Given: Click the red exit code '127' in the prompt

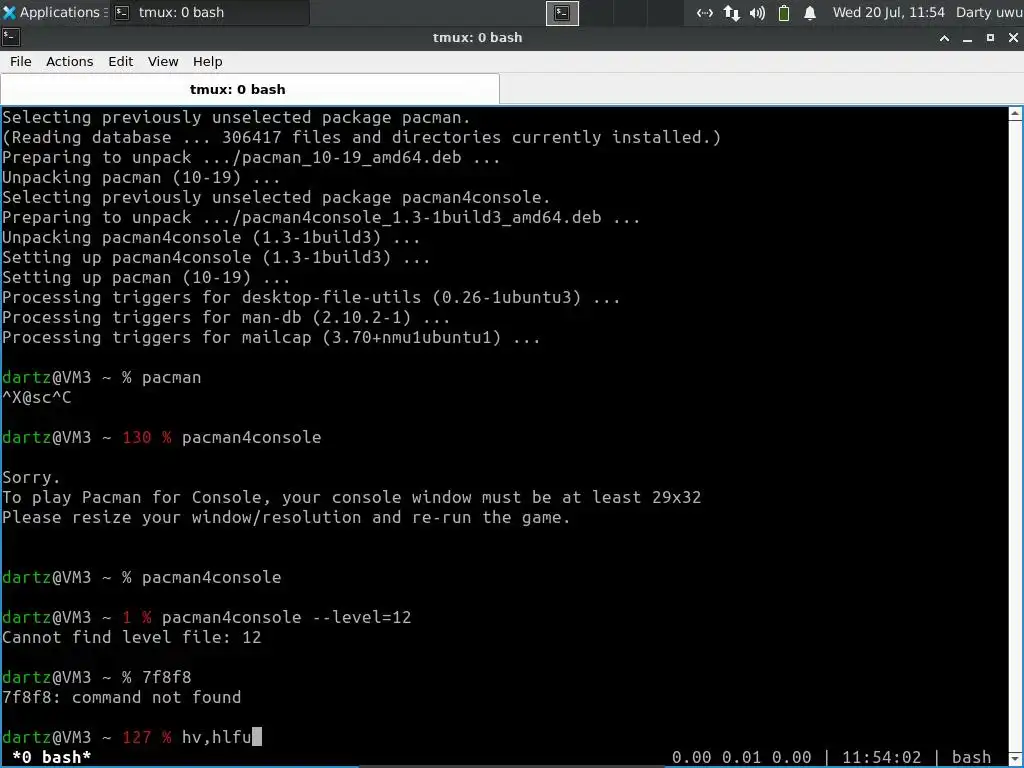Looking at the screenshot, I should 136,737.
